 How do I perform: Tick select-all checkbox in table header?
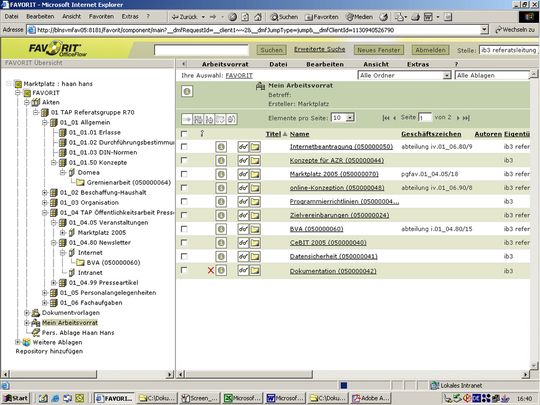click(x=184, y=134)
